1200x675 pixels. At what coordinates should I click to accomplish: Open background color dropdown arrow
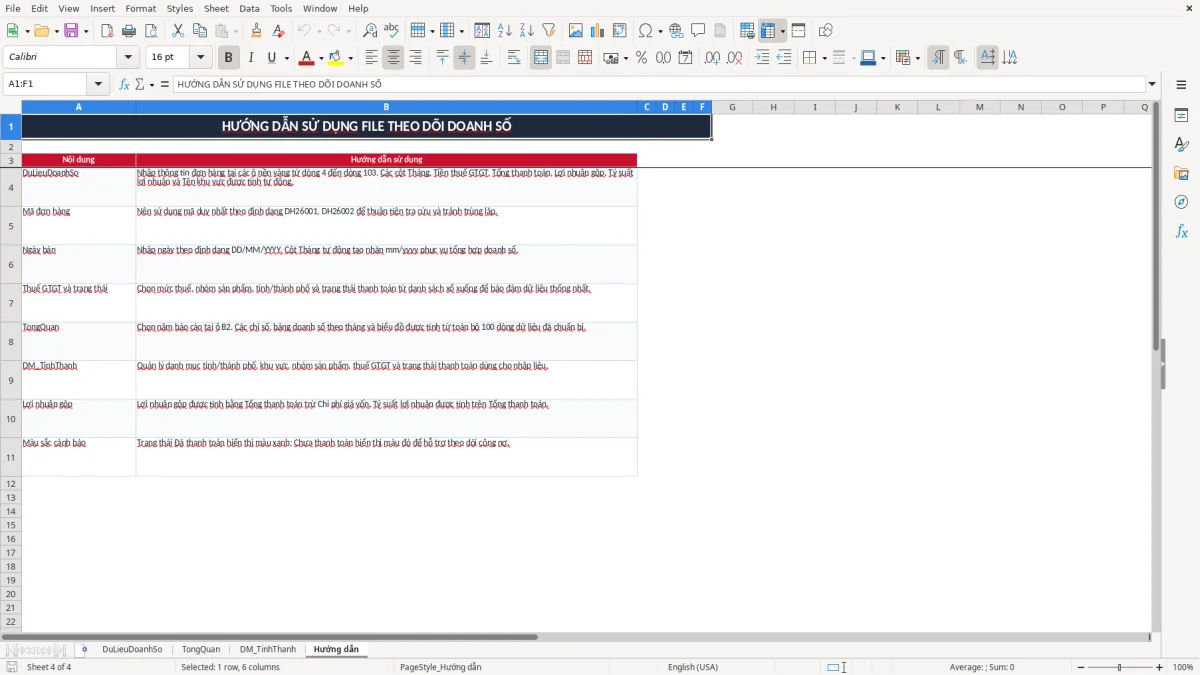(x=350, y=58)
